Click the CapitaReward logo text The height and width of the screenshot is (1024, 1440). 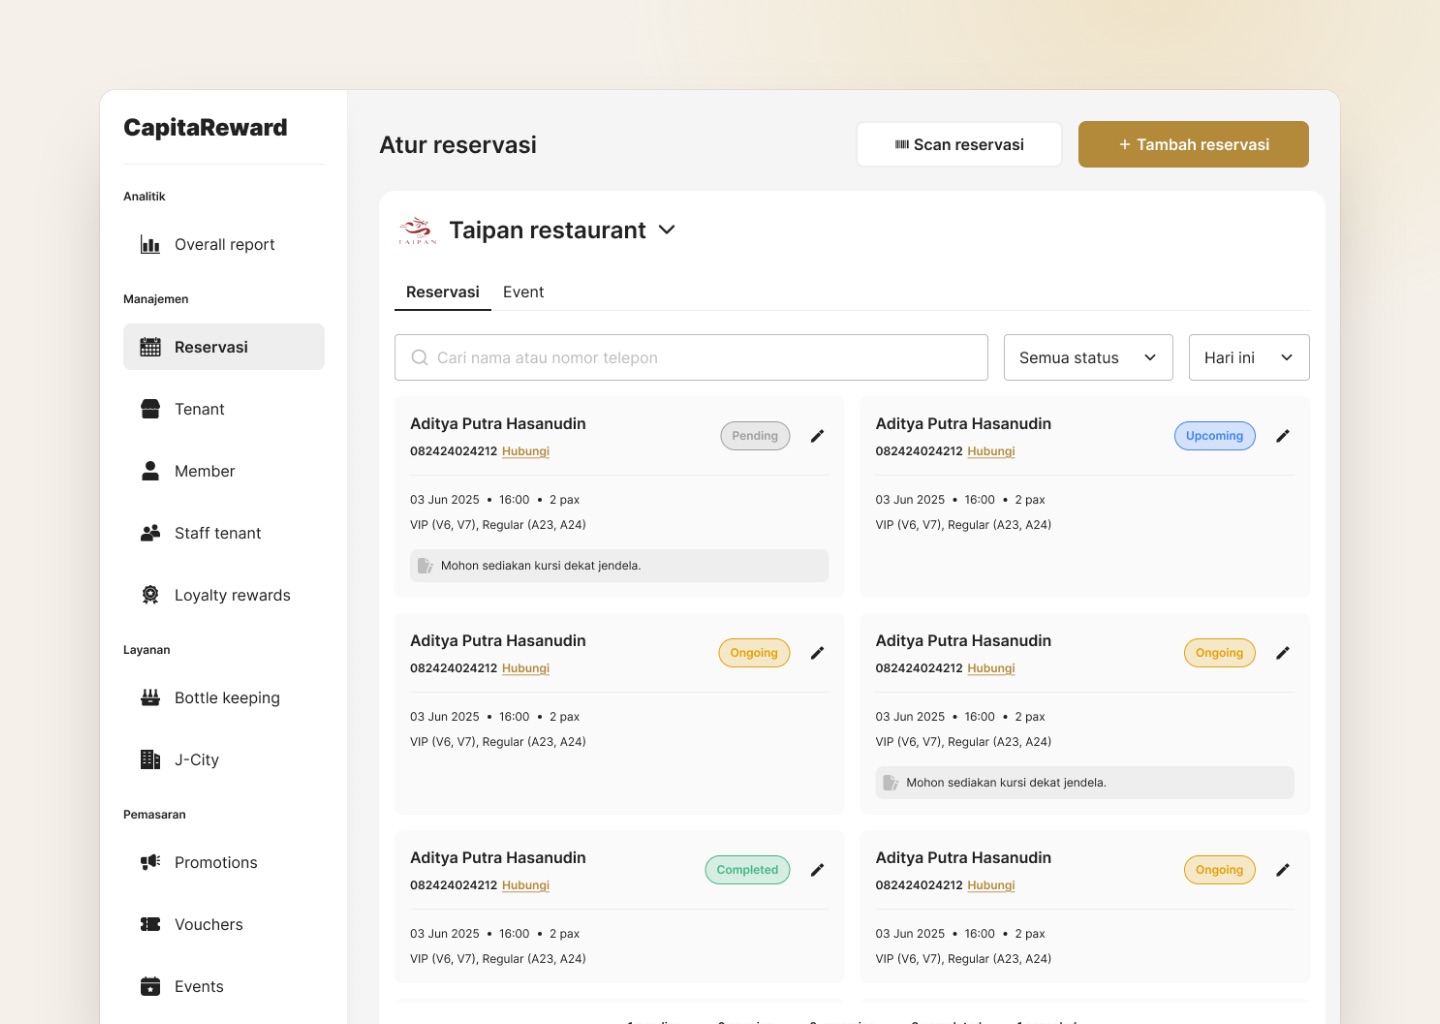point(205,128)
